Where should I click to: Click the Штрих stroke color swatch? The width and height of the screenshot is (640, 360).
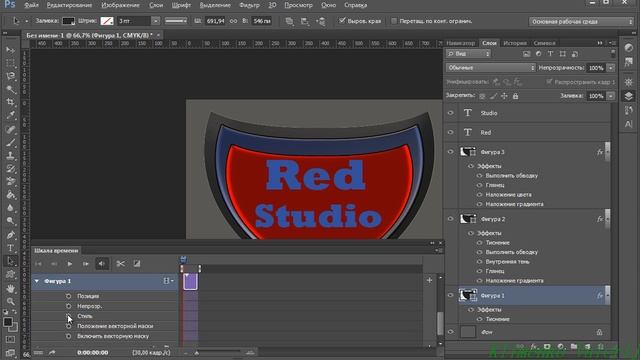pyautogui.click(x=107, y=21)
